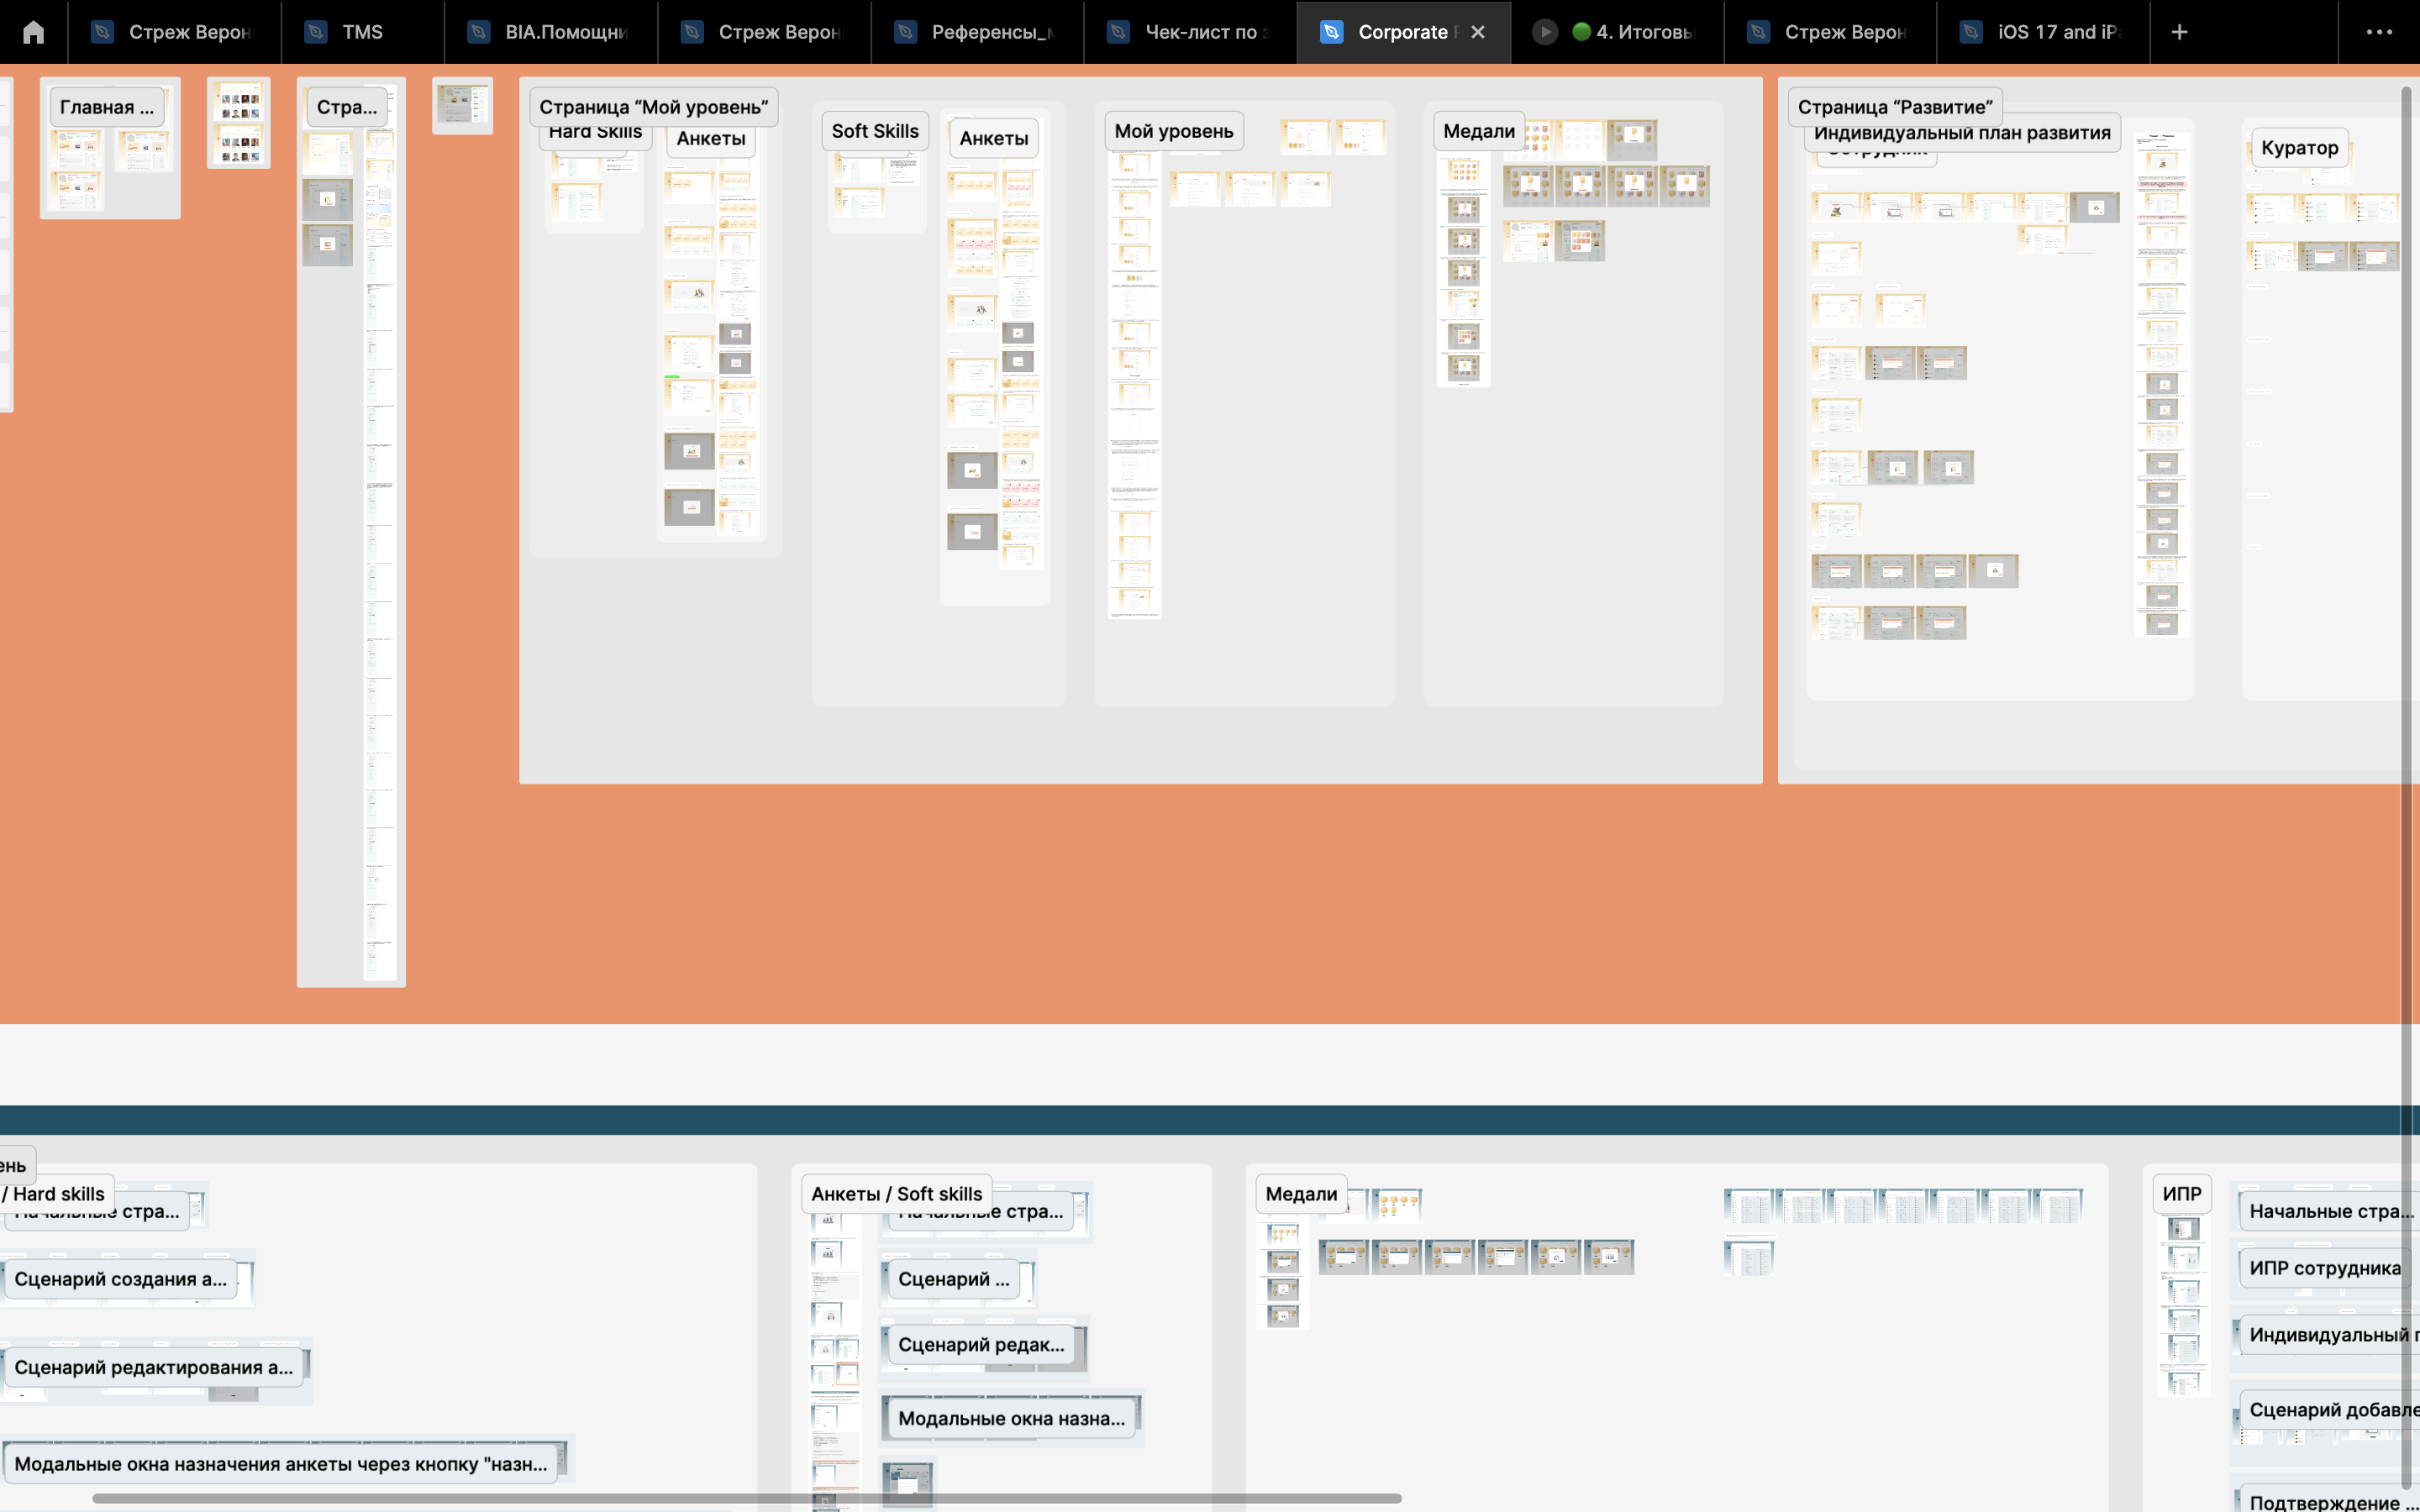
Task: Open a new tab with plus icon
Action: point(2179,32)
